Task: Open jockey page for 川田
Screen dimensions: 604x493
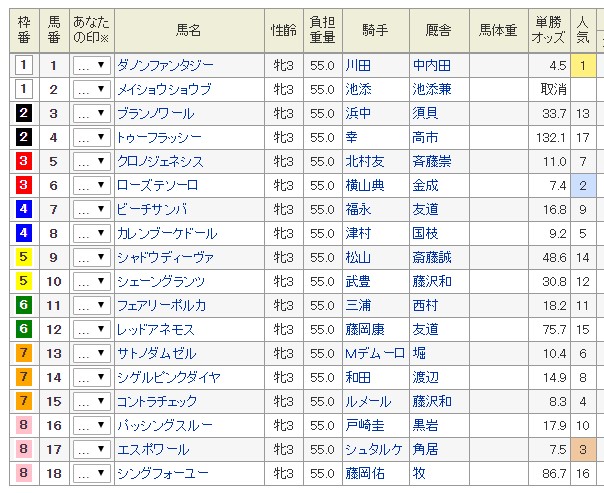Action: click(x=358, y=65)
